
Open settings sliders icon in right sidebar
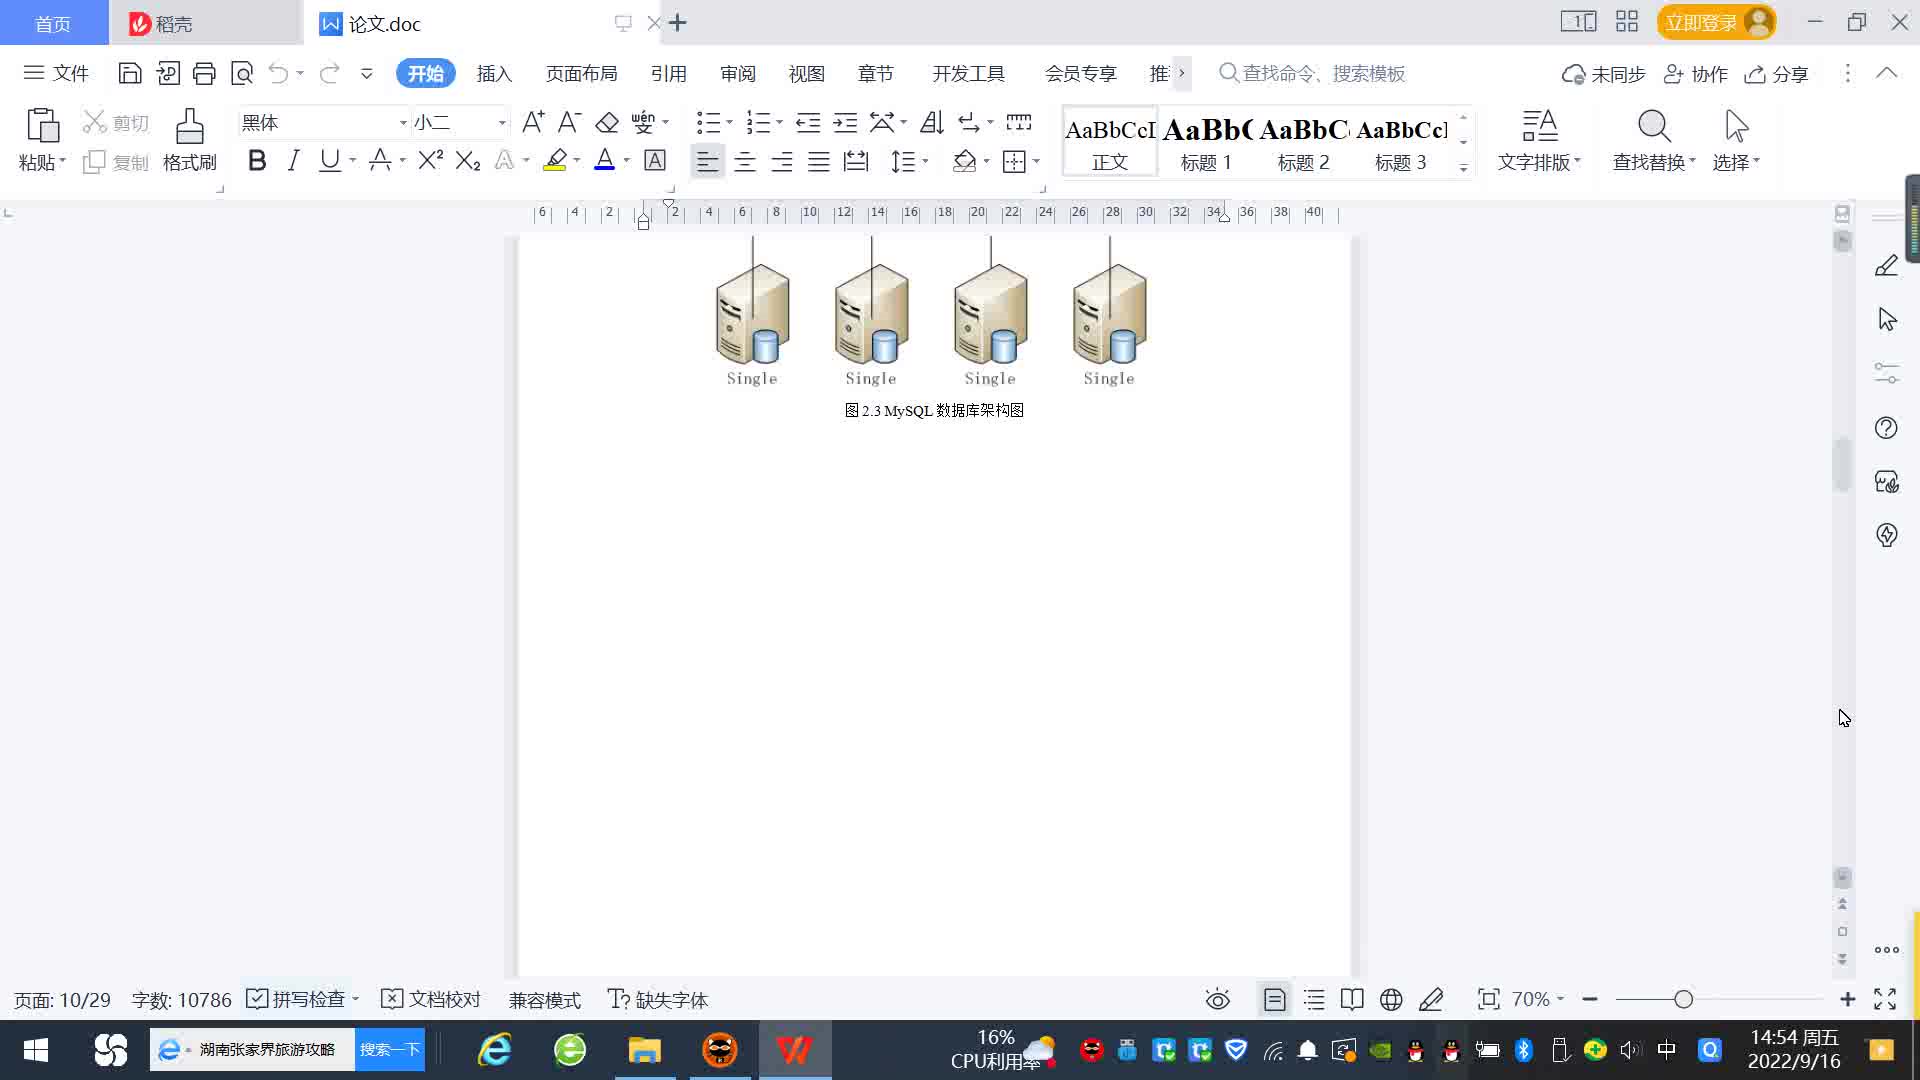click(x=1886, y=373)
